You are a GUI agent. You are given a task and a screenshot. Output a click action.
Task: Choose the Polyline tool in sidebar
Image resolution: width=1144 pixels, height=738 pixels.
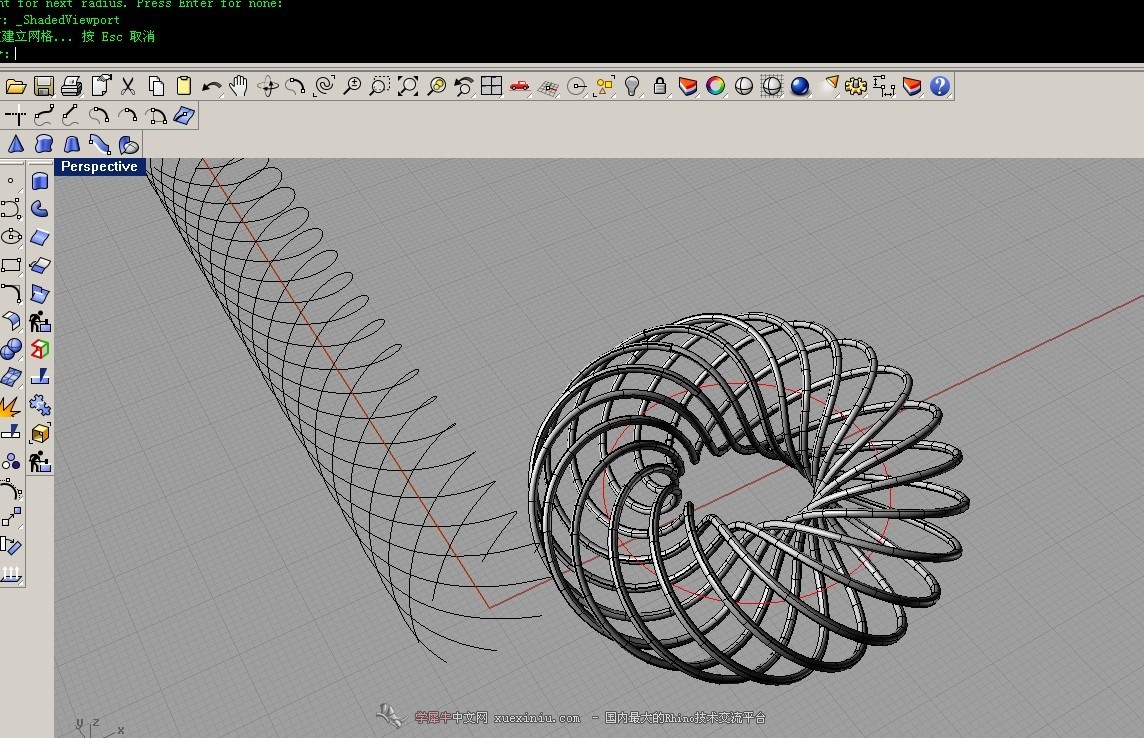click(x=10, y=209)
